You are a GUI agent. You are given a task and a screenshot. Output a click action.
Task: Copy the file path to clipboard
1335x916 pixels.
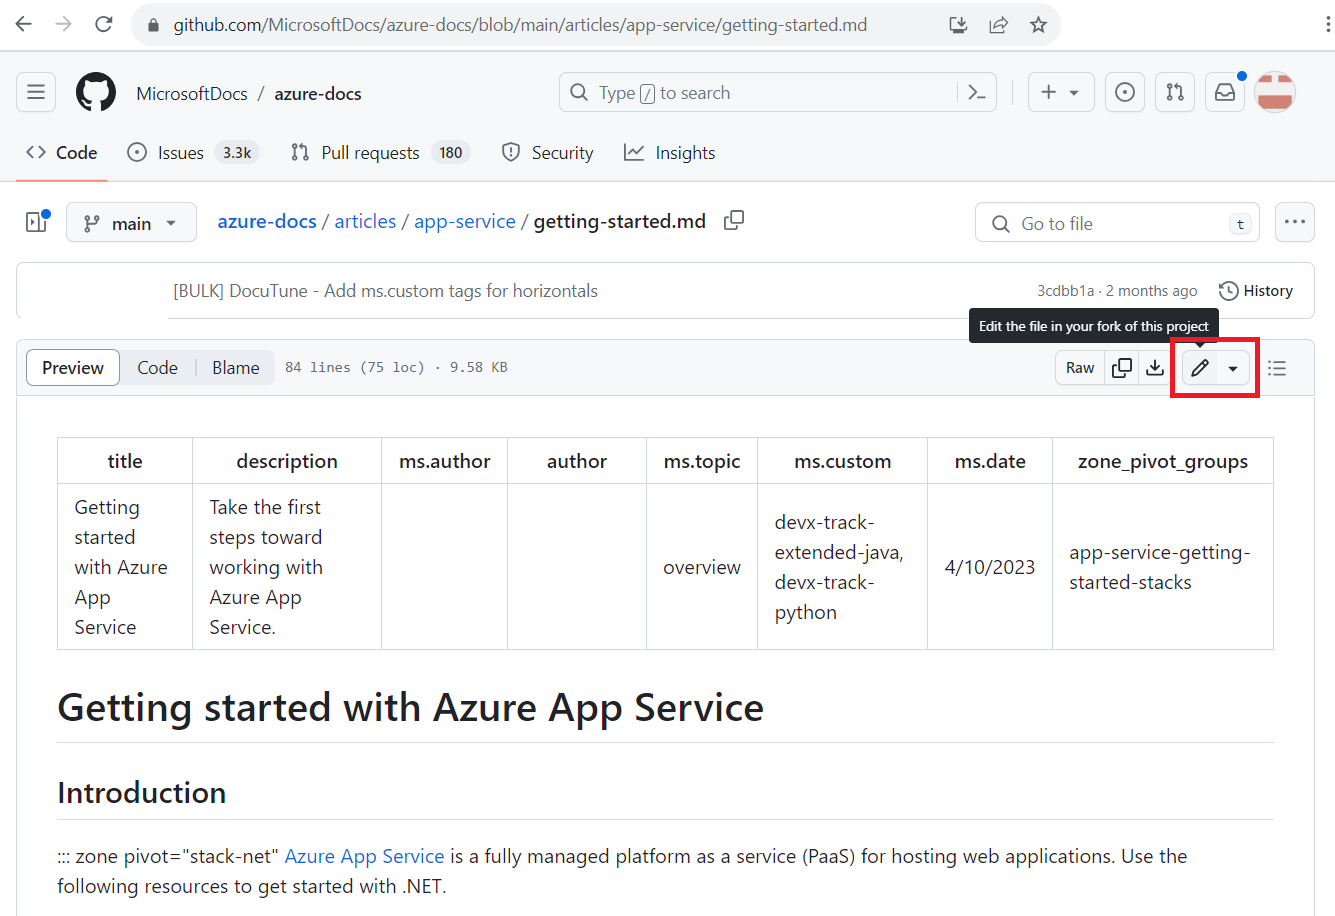click(733, 220)
